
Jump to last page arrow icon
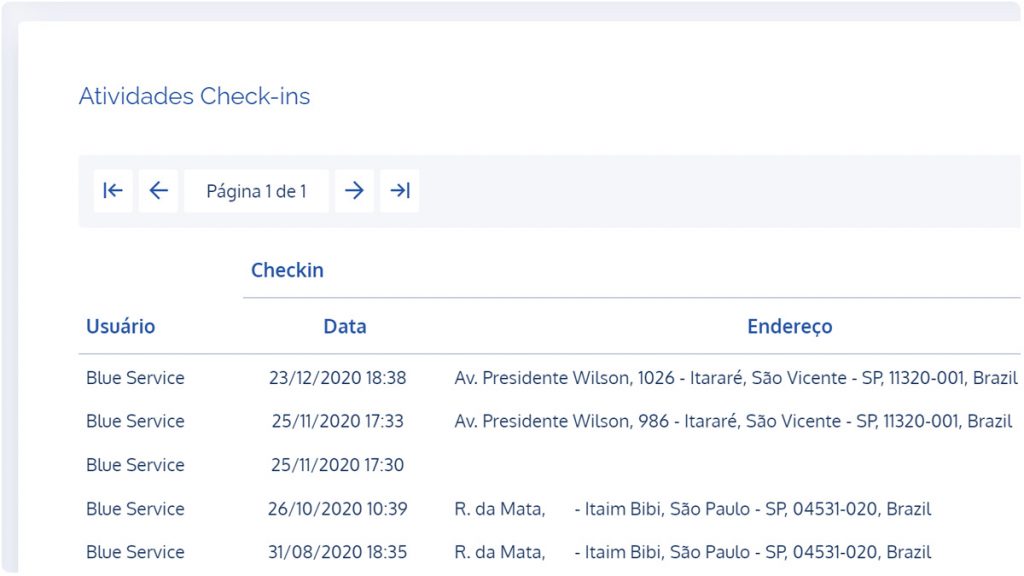pos(400,191)
